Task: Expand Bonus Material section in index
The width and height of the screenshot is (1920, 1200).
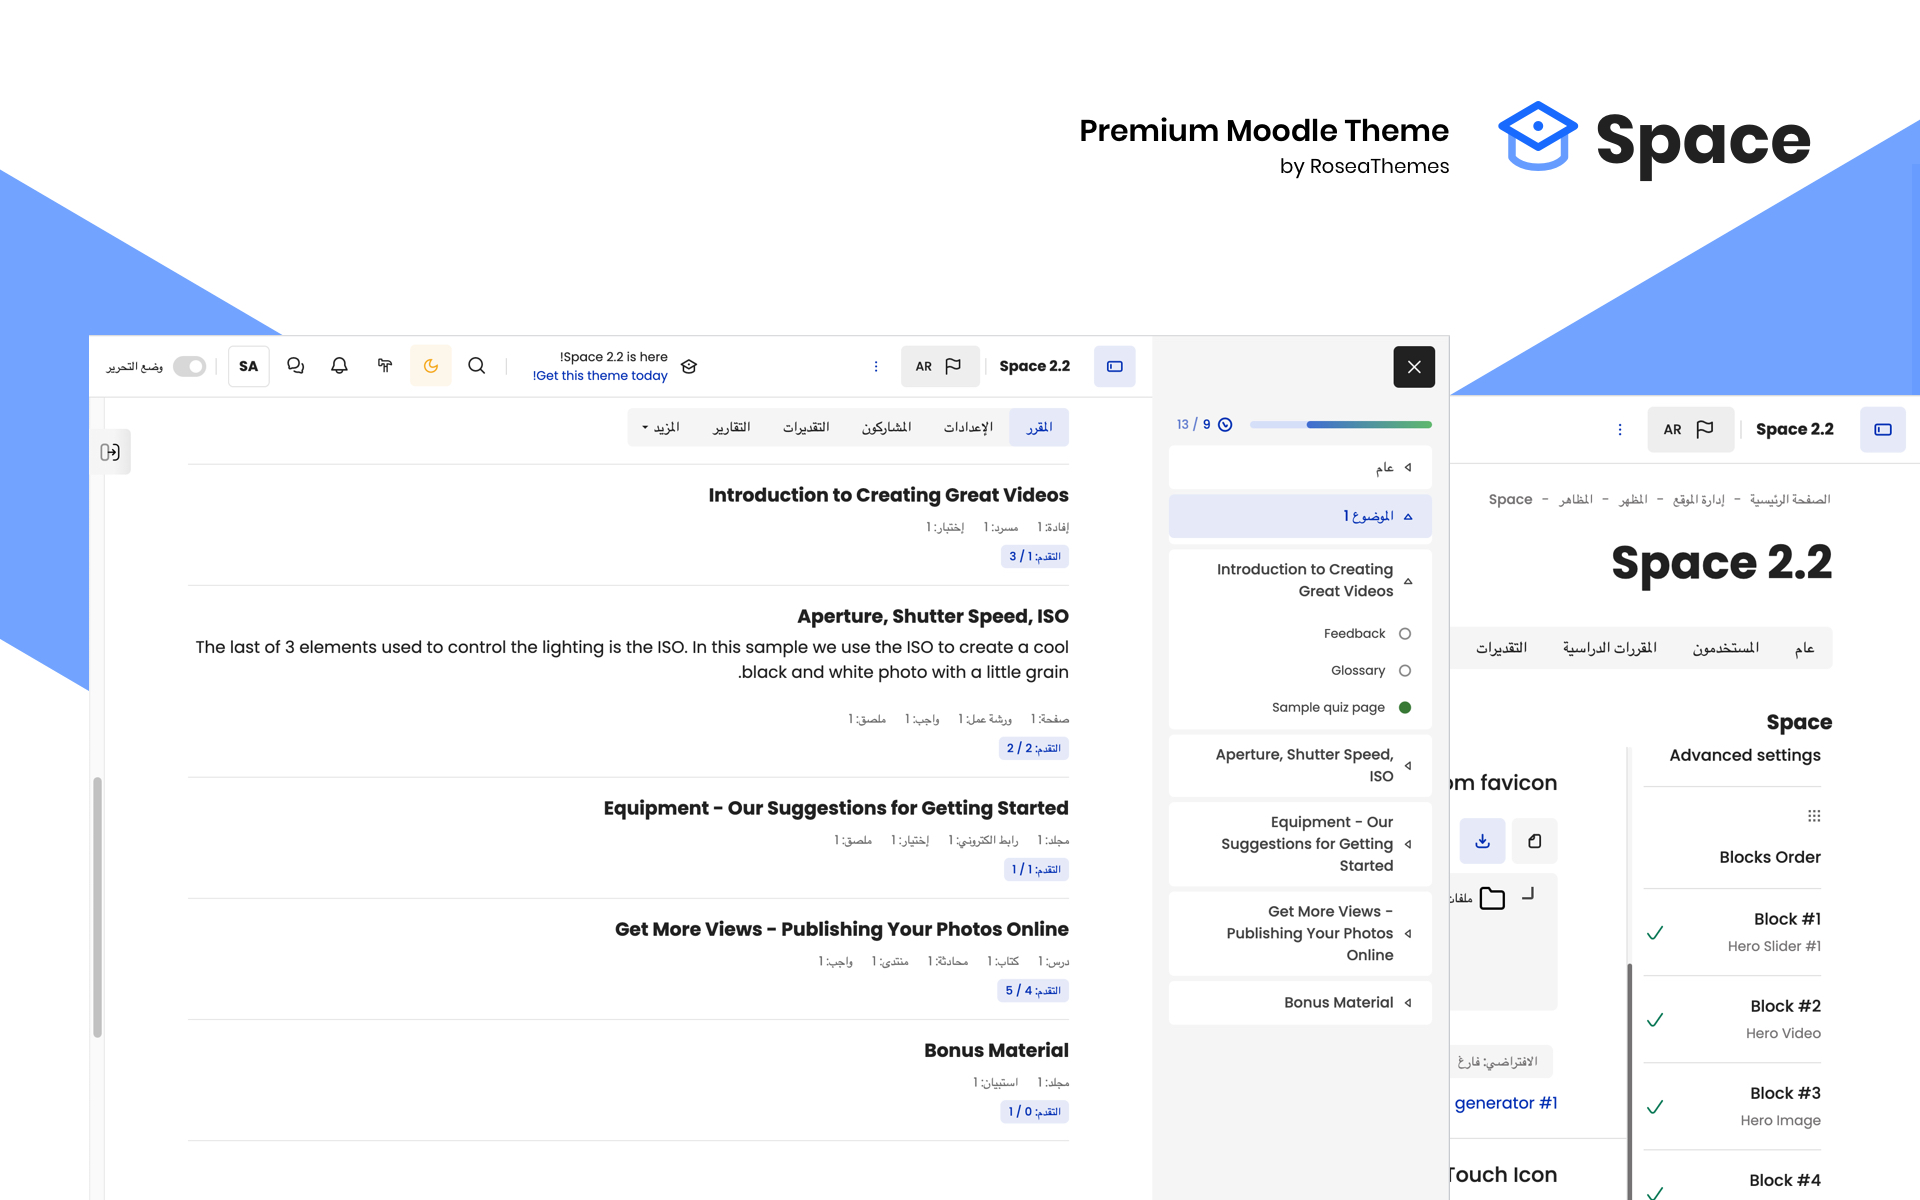Action: (1408, 1003)
